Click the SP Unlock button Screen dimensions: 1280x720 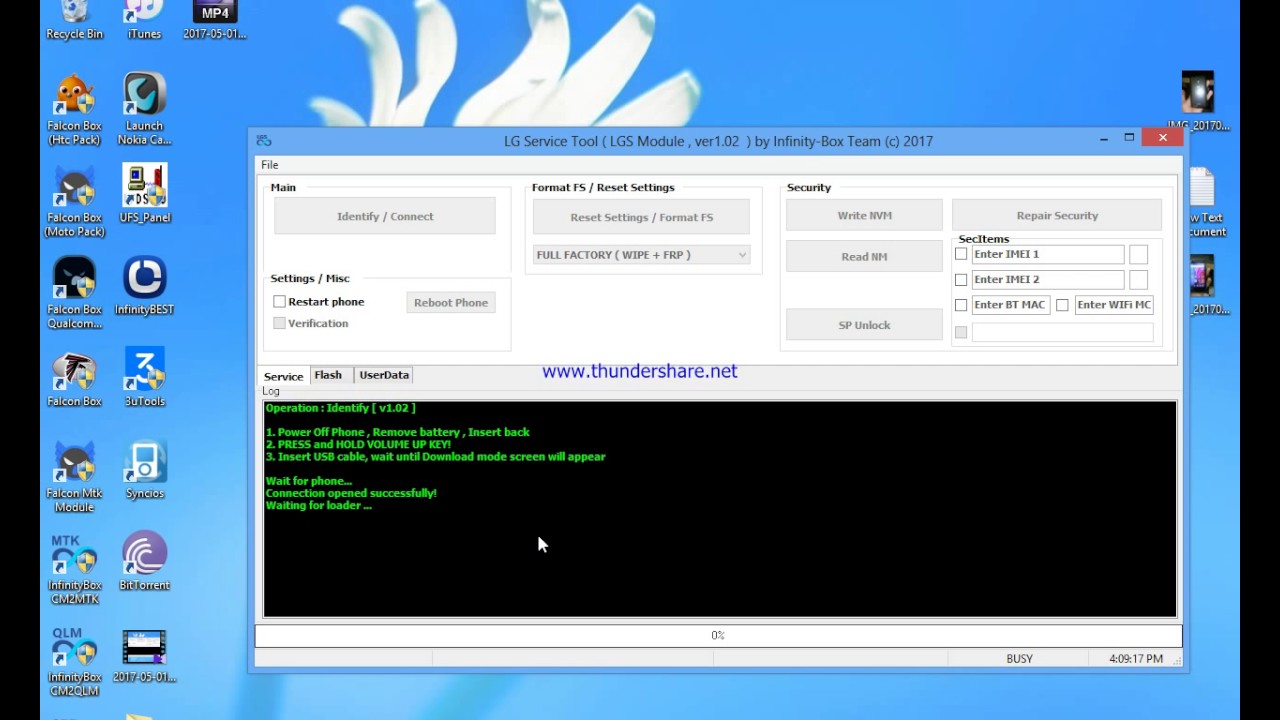[x=864, y=325]
